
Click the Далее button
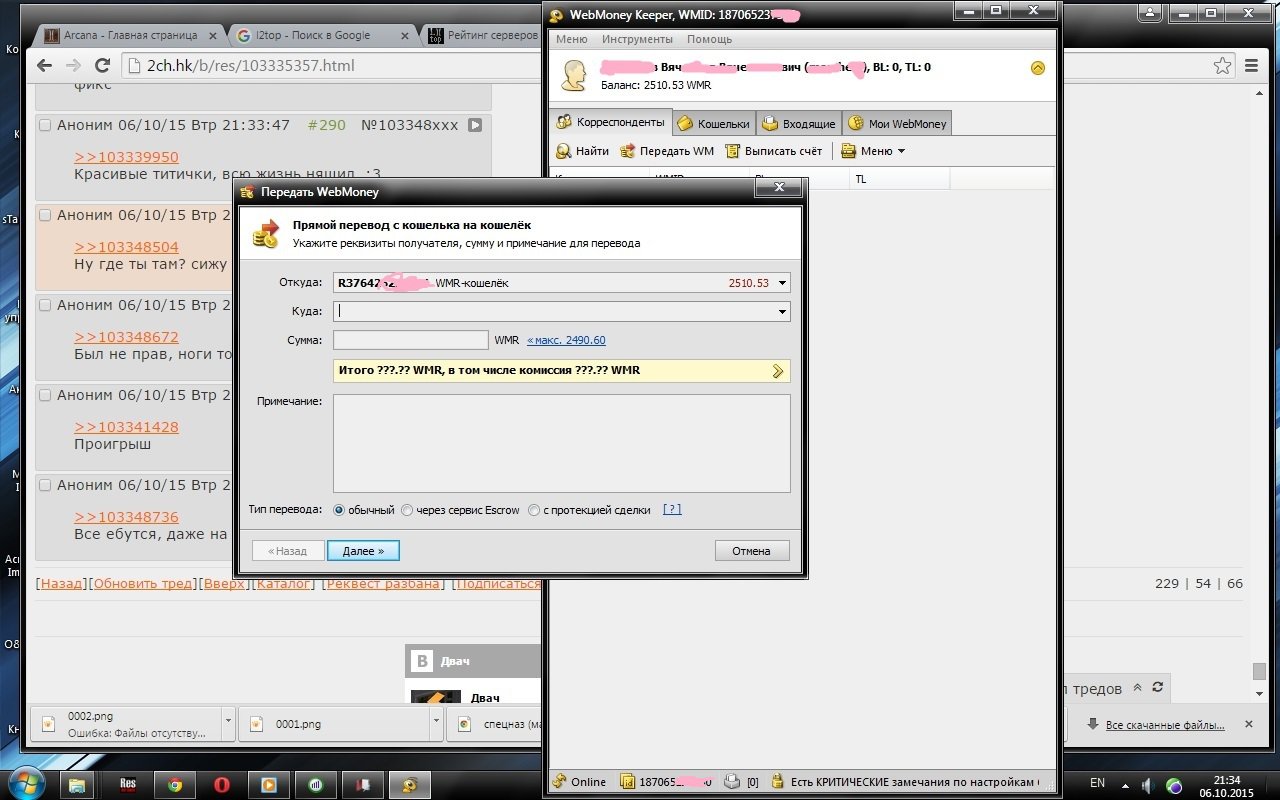tap(363, 551)
